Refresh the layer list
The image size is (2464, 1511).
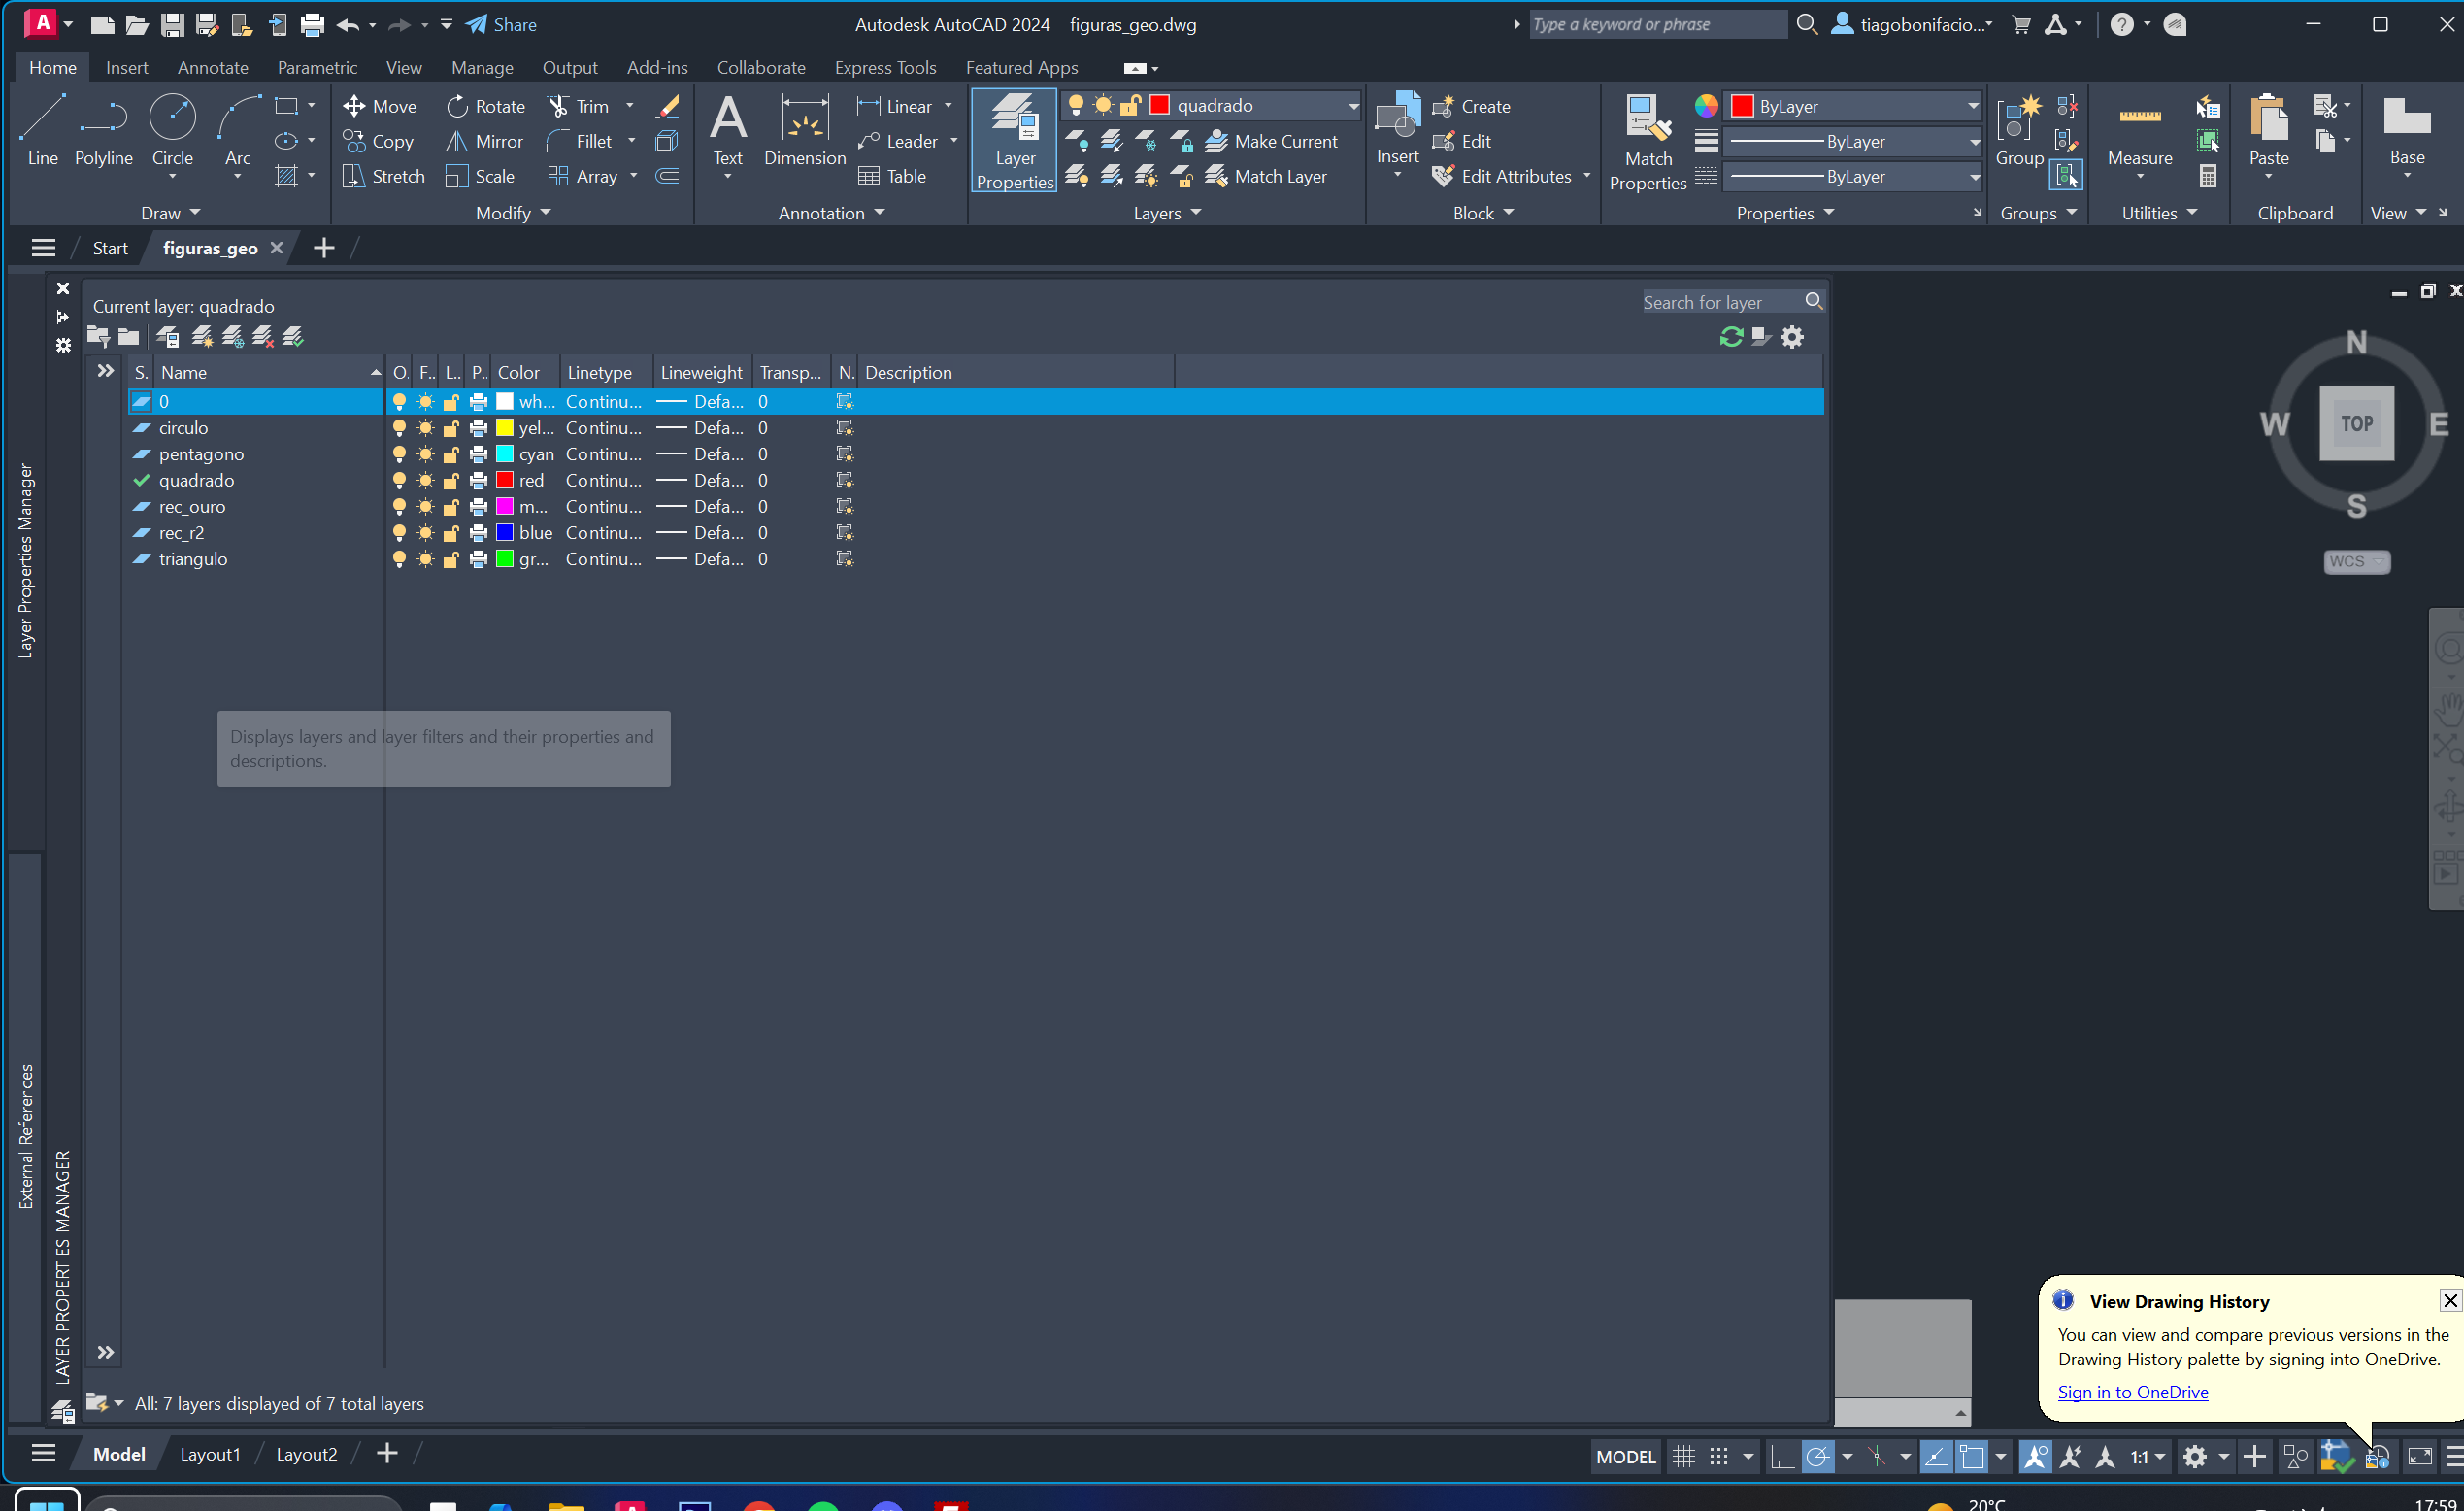1731,337
